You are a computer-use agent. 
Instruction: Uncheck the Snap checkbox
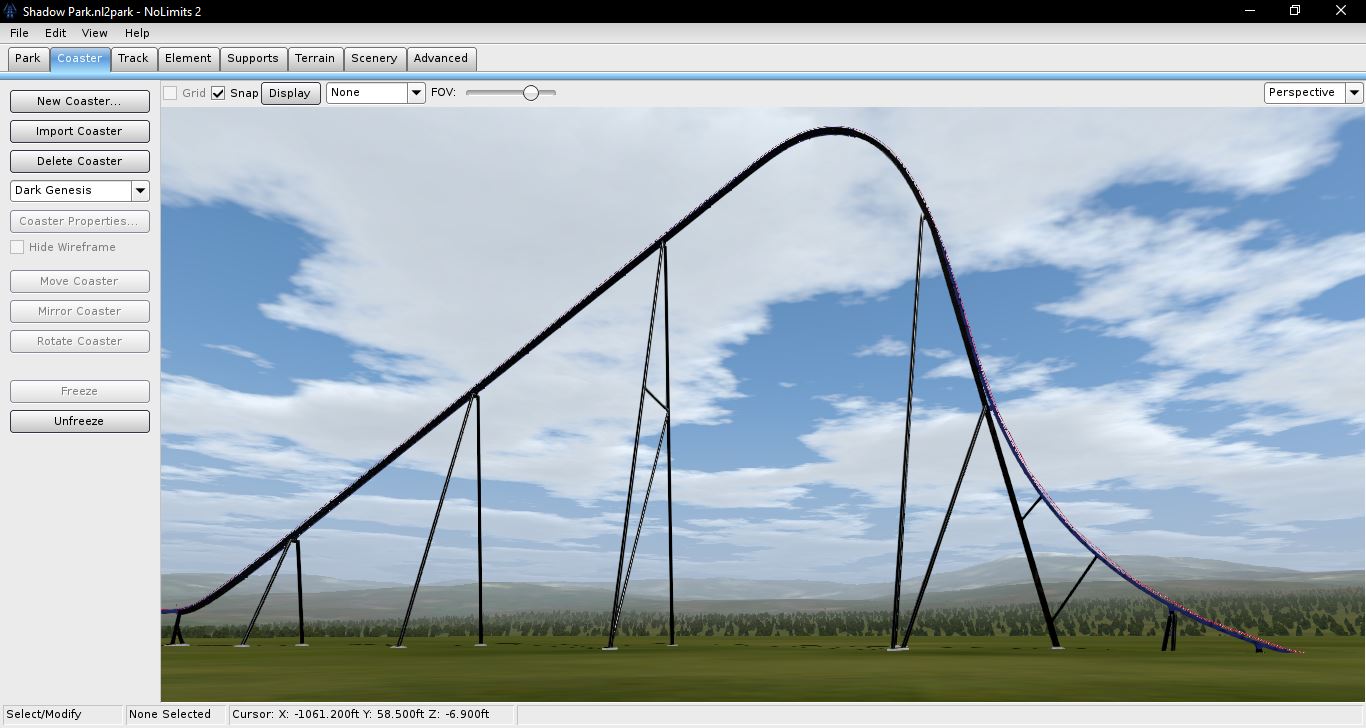point(218,93)
